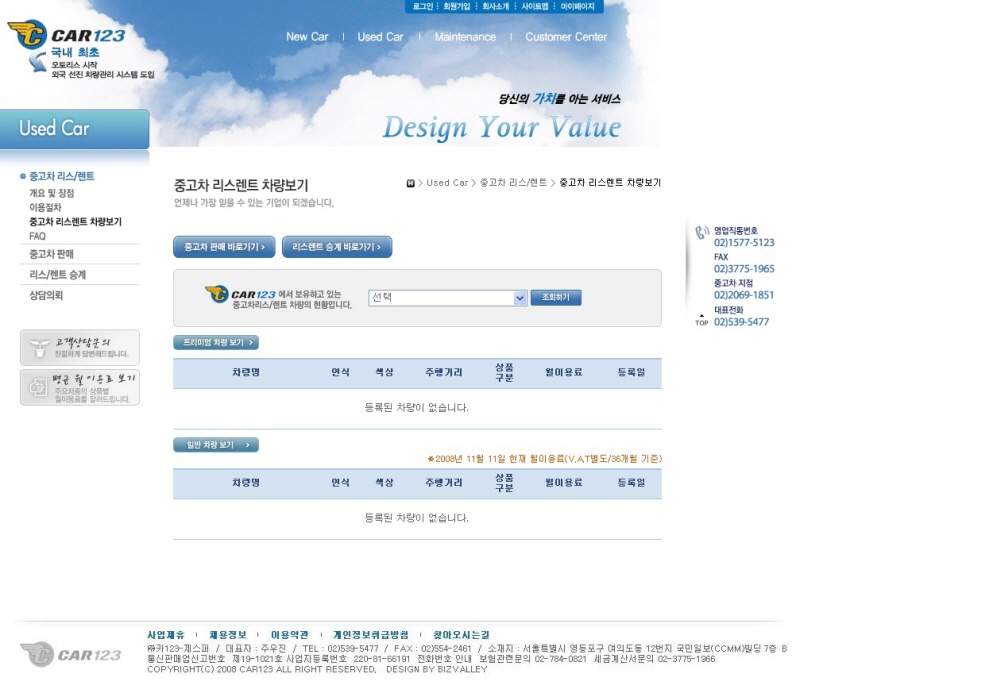Open FAQ in the left sidebar
The width and height of the screenshot is (1000, 685).
(x=38, y=236)
